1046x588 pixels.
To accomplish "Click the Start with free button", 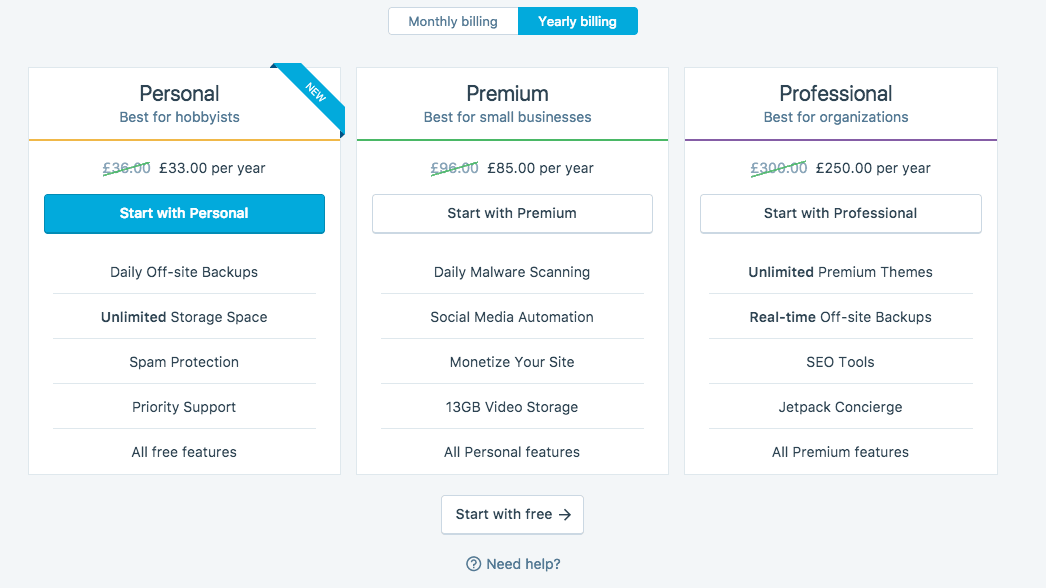I will tap(512, 515).
